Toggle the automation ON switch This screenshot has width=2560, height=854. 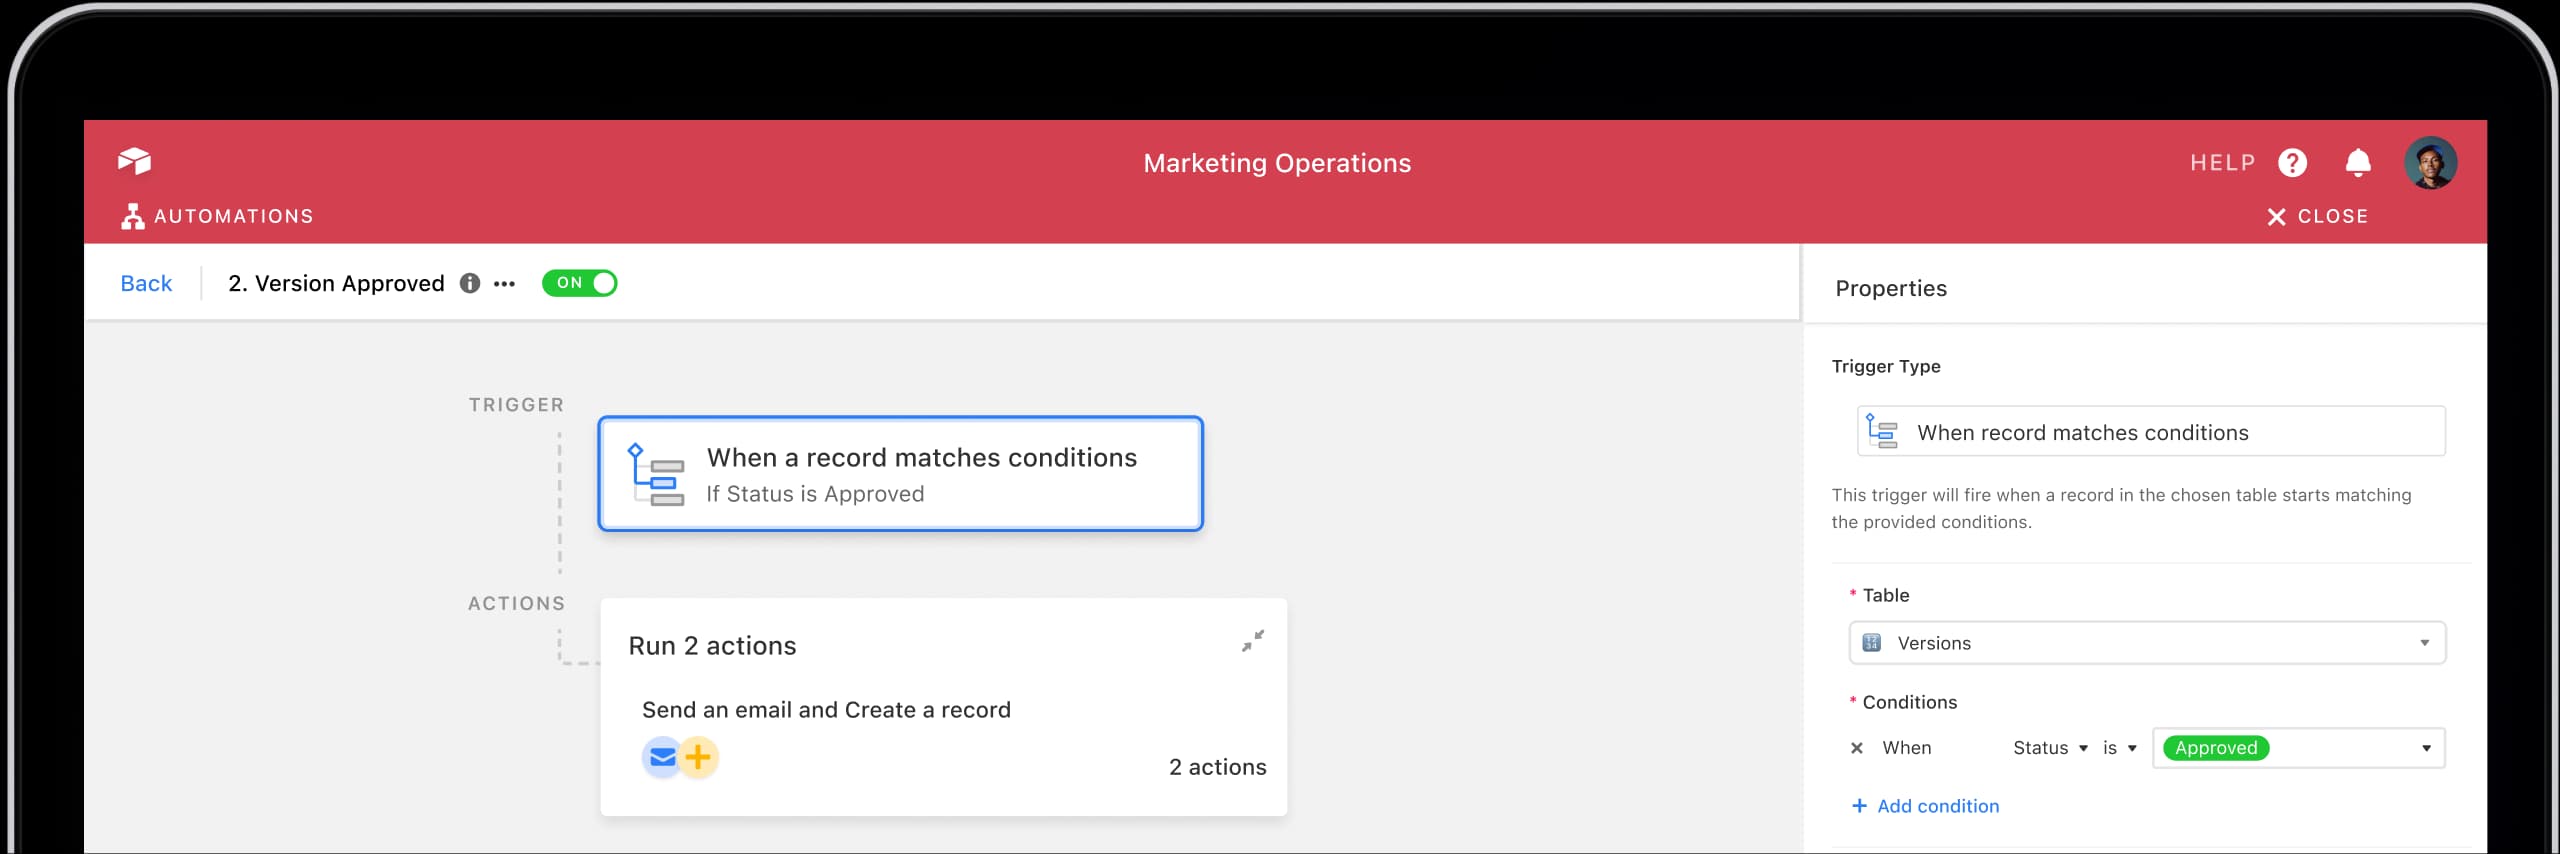(579, 283)
